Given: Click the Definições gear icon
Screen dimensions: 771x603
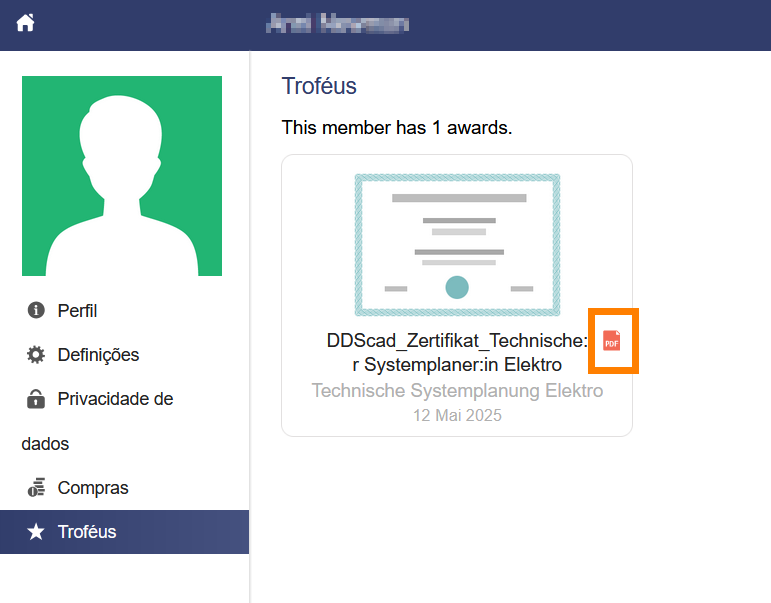Looking at the screenshot, I should [x=36, y=355].
